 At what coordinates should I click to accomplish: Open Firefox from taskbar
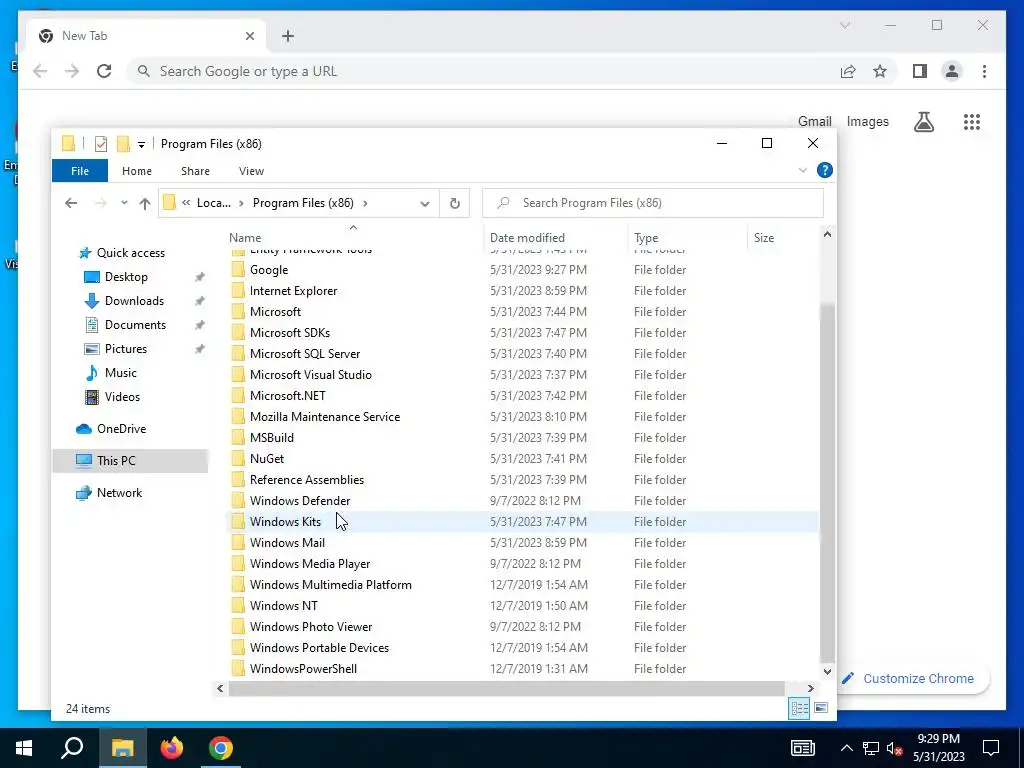pyautogui.click(x=172, y=748)
